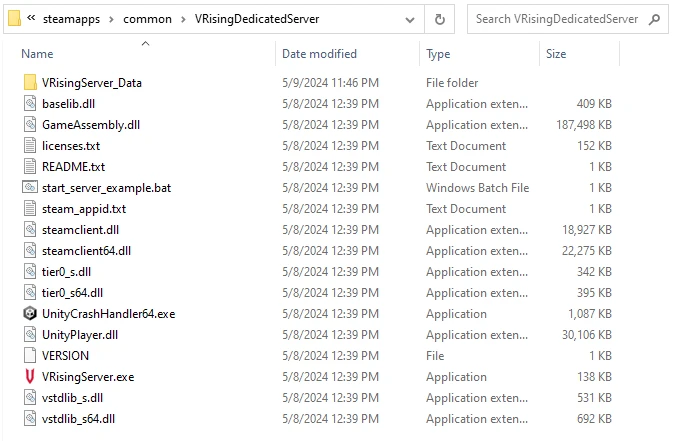This screenshot has width=674, height=441.
Task: Click the VERSION file icon
Action: (x=29, y=356)
